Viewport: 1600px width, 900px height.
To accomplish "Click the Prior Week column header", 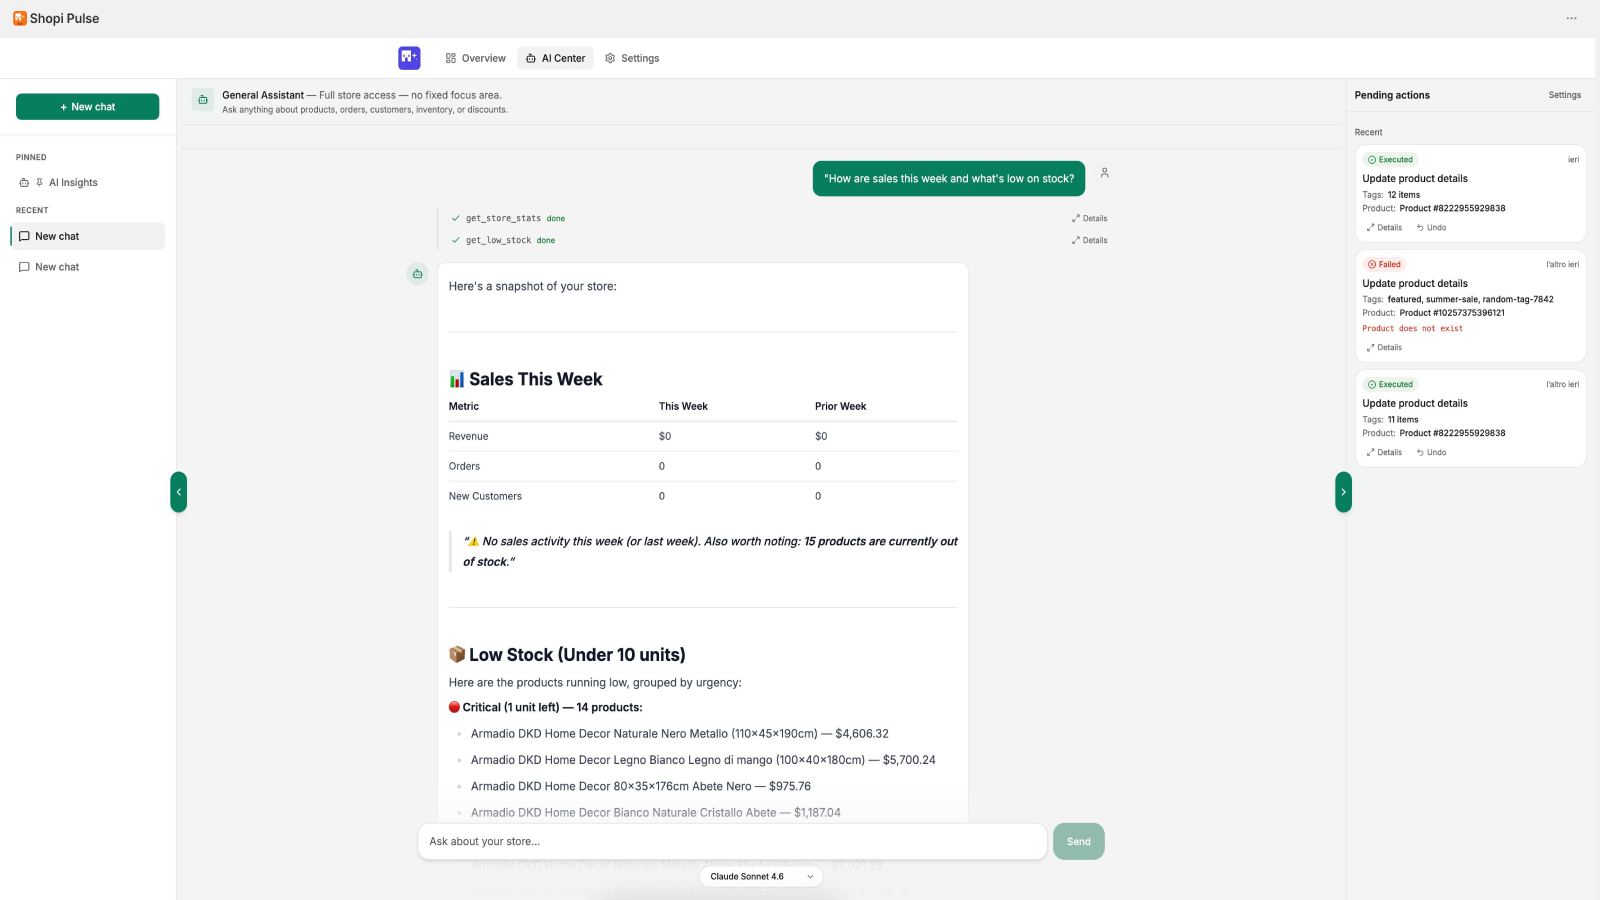I will (x=840, y=406).
